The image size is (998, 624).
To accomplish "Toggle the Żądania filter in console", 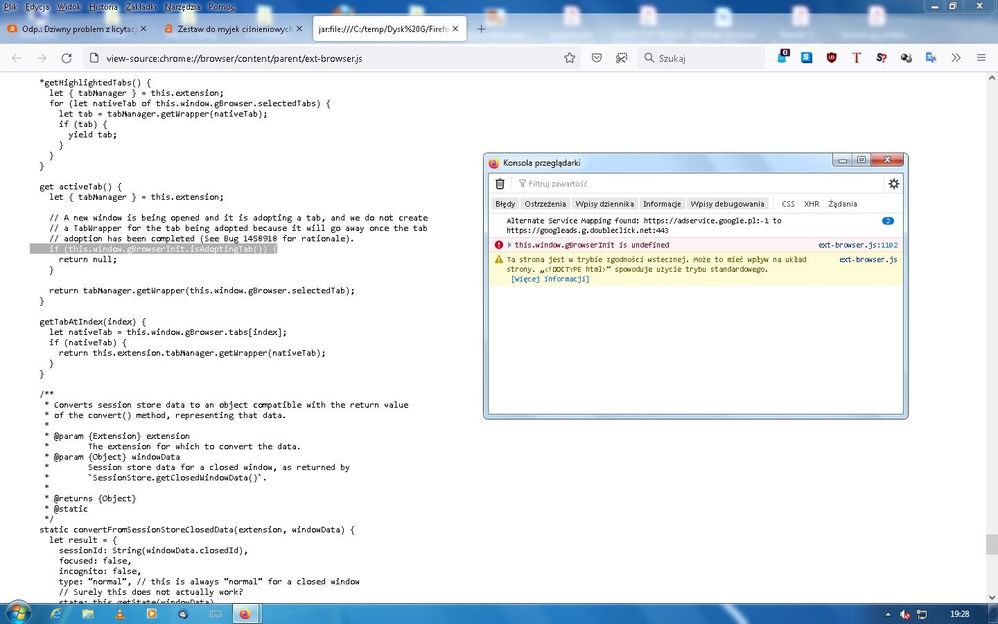I will click(x=843, y=204).
